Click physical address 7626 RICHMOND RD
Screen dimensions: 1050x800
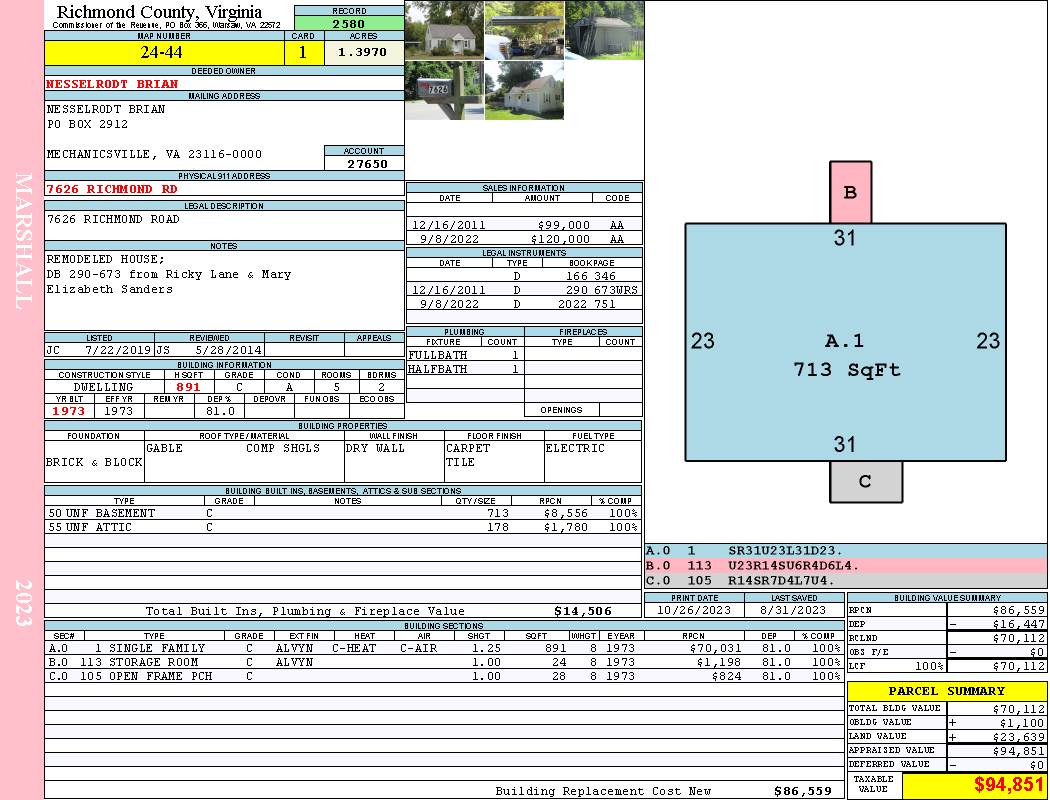[x=112, y=189]
